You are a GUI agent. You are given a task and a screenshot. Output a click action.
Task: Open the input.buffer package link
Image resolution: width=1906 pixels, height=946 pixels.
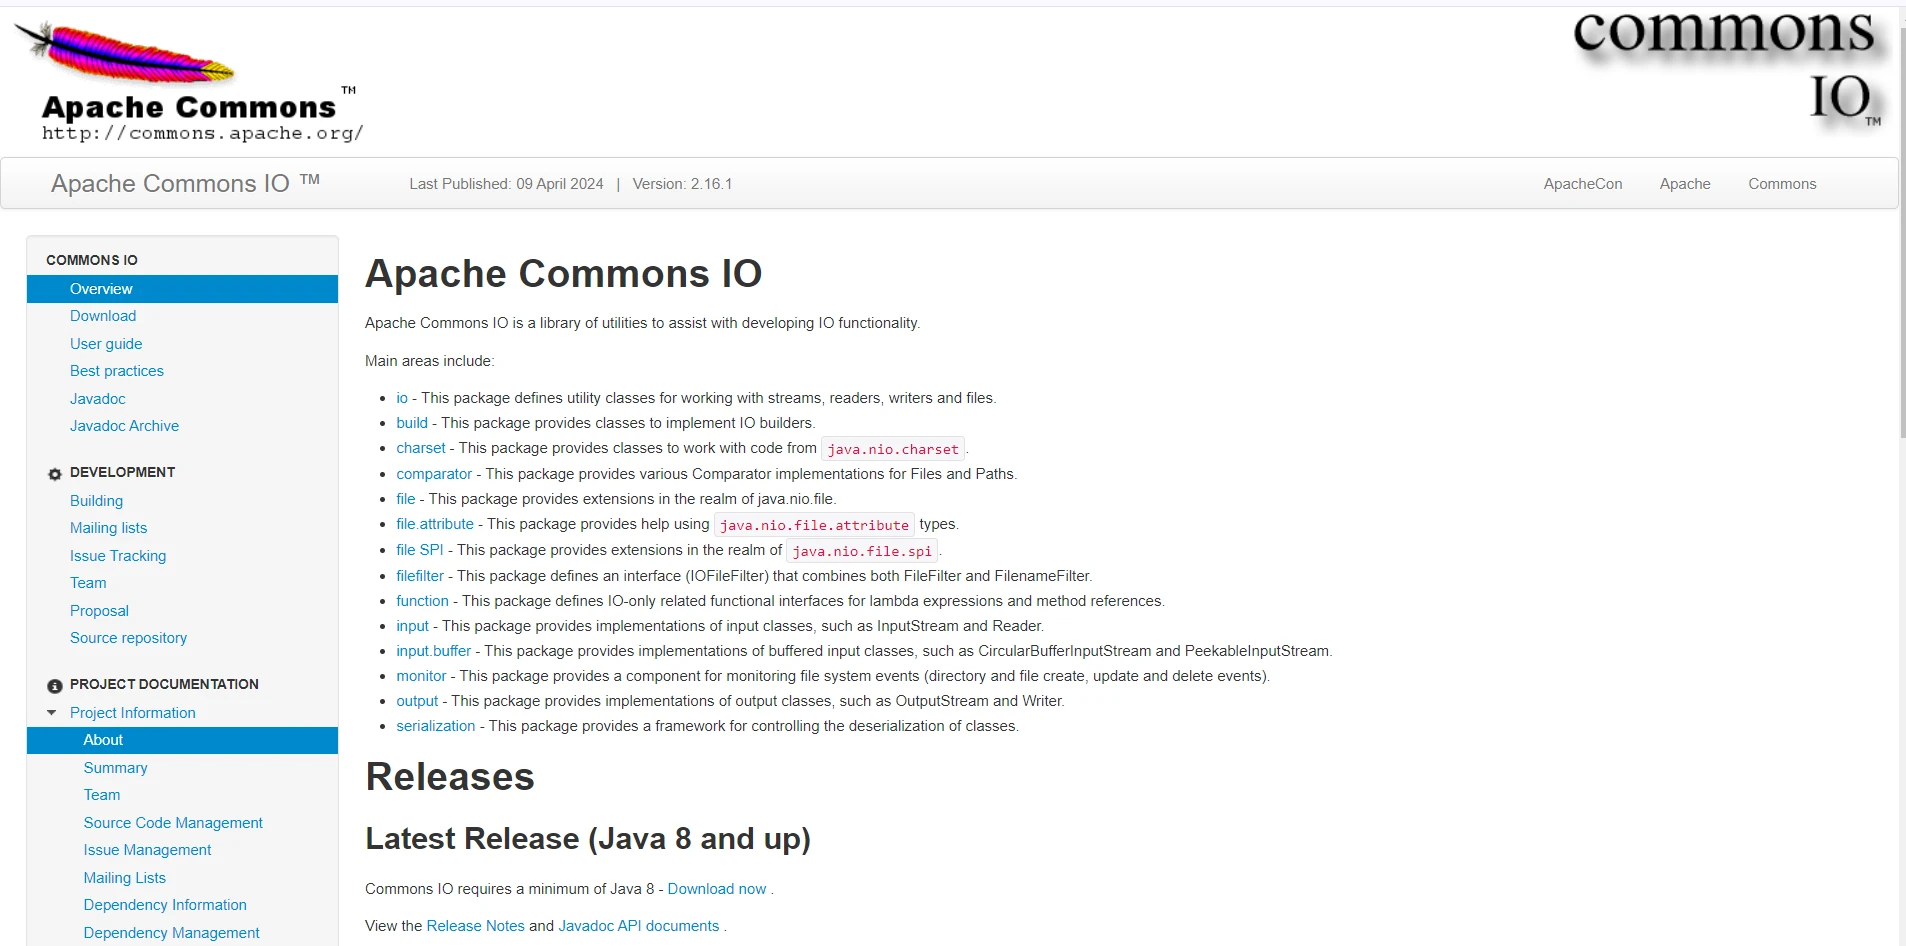point(433,651)
